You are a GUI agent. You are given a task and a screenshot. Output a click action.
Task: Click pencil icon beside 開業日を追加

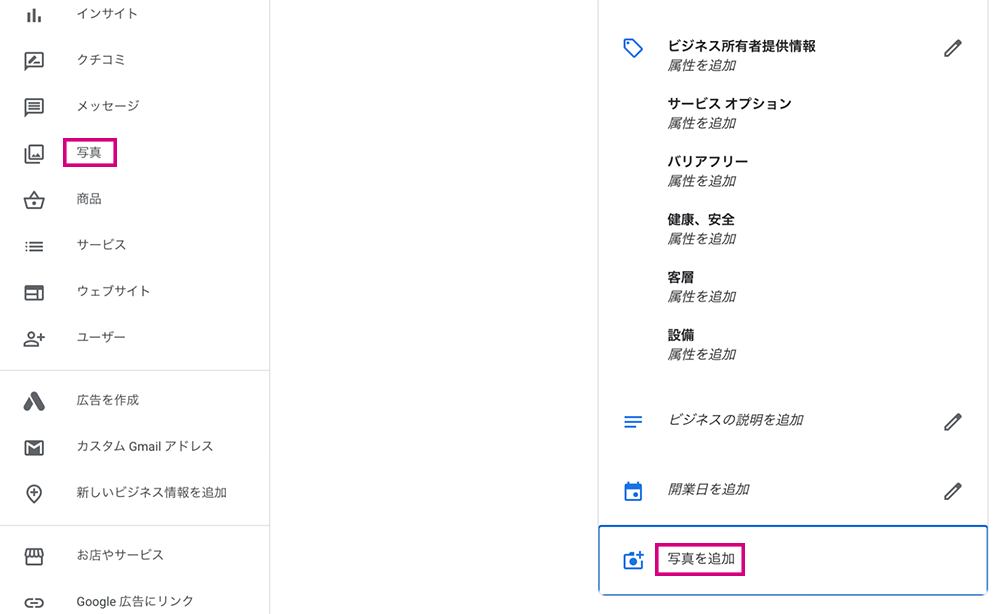[952, 492]
